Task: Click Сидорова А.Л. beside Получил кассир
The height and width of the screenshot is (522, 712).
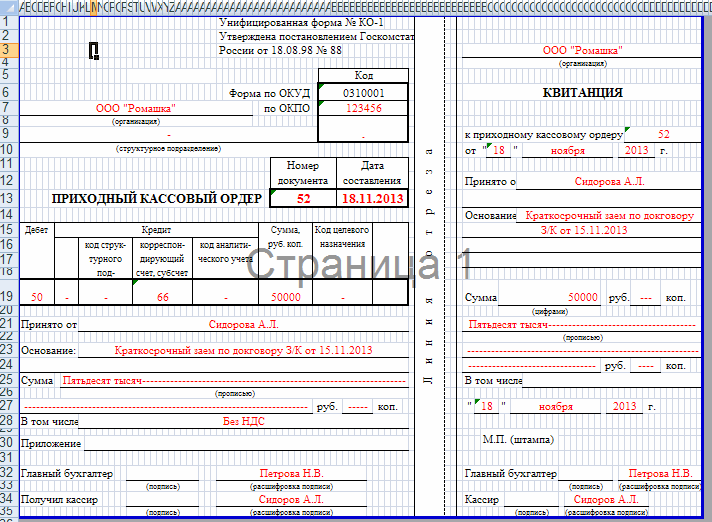Action: pyautogui.click(x=291, y=499)
